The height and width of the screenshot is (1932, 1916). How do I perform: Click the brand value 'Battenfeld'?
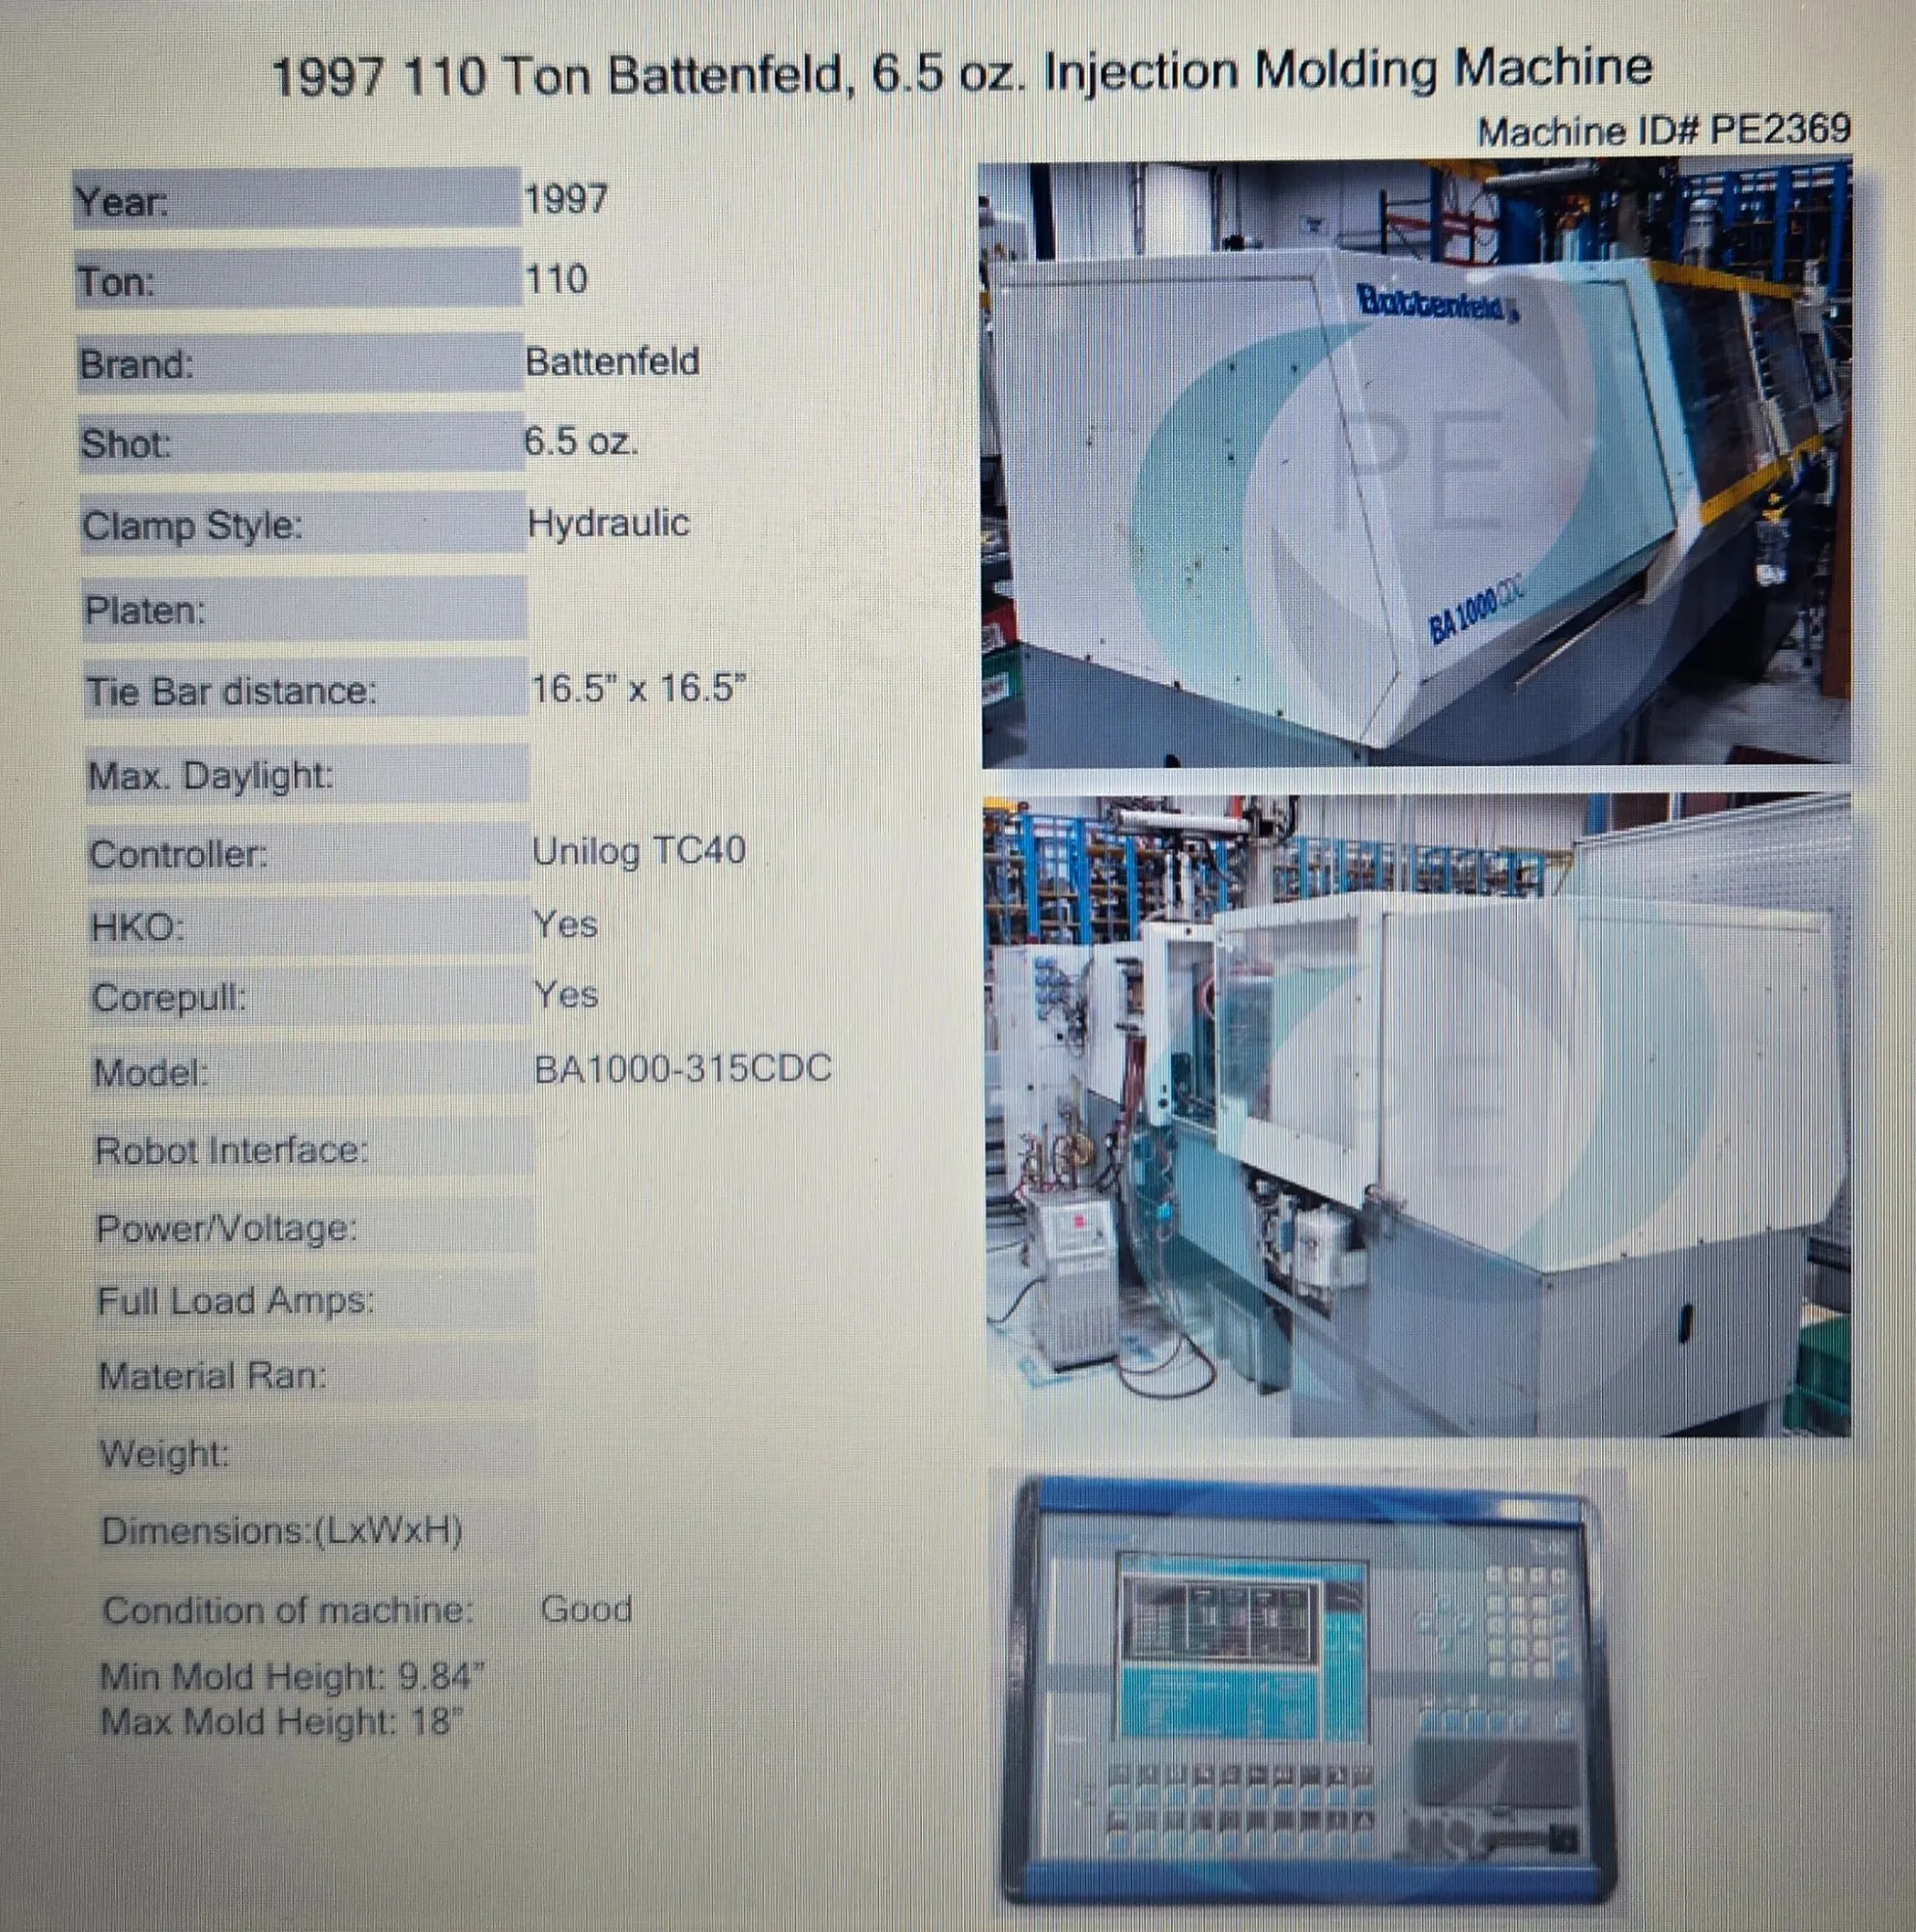point(612,361)
